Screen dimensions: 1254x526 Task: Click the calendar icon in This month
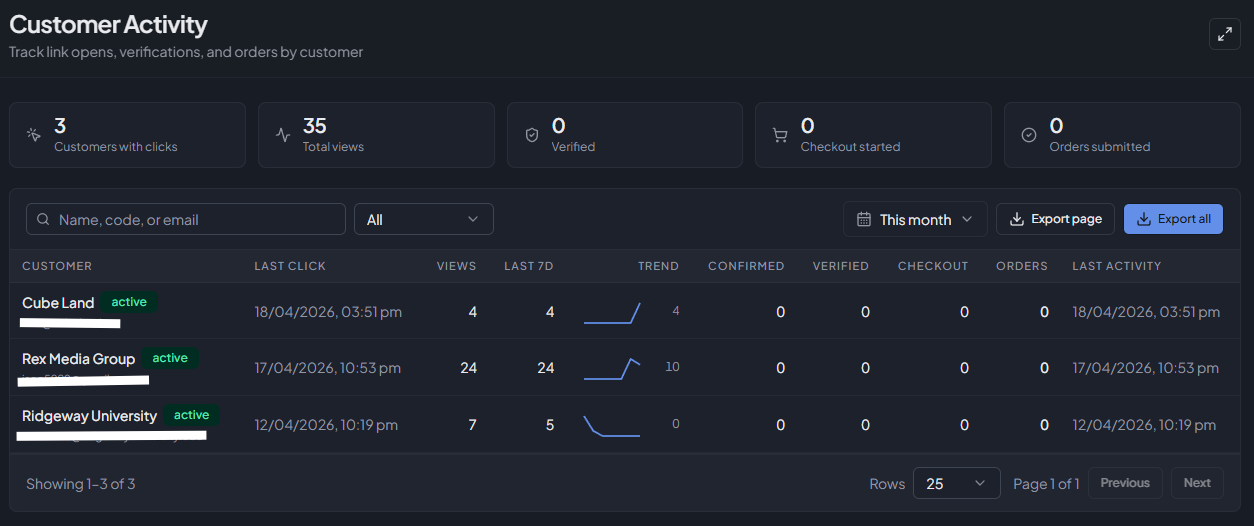864,219
